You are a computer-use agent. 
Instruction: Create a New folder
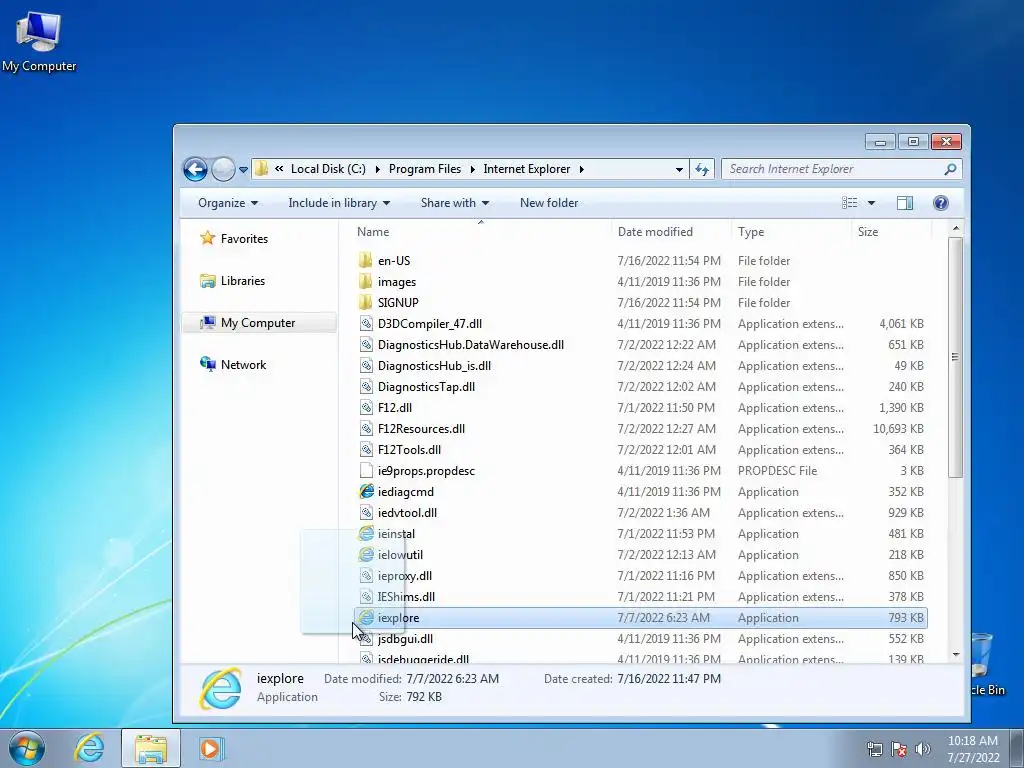pyautogui.click(x=549, y=203)
